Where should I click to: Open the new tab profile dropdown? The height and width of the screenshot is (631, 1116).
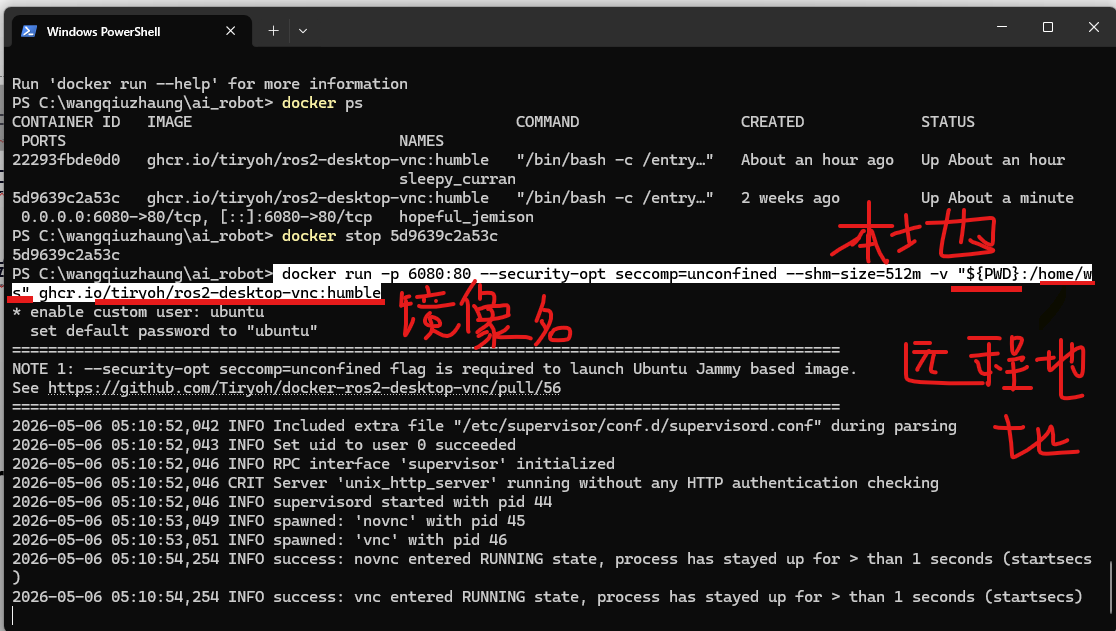303,31
